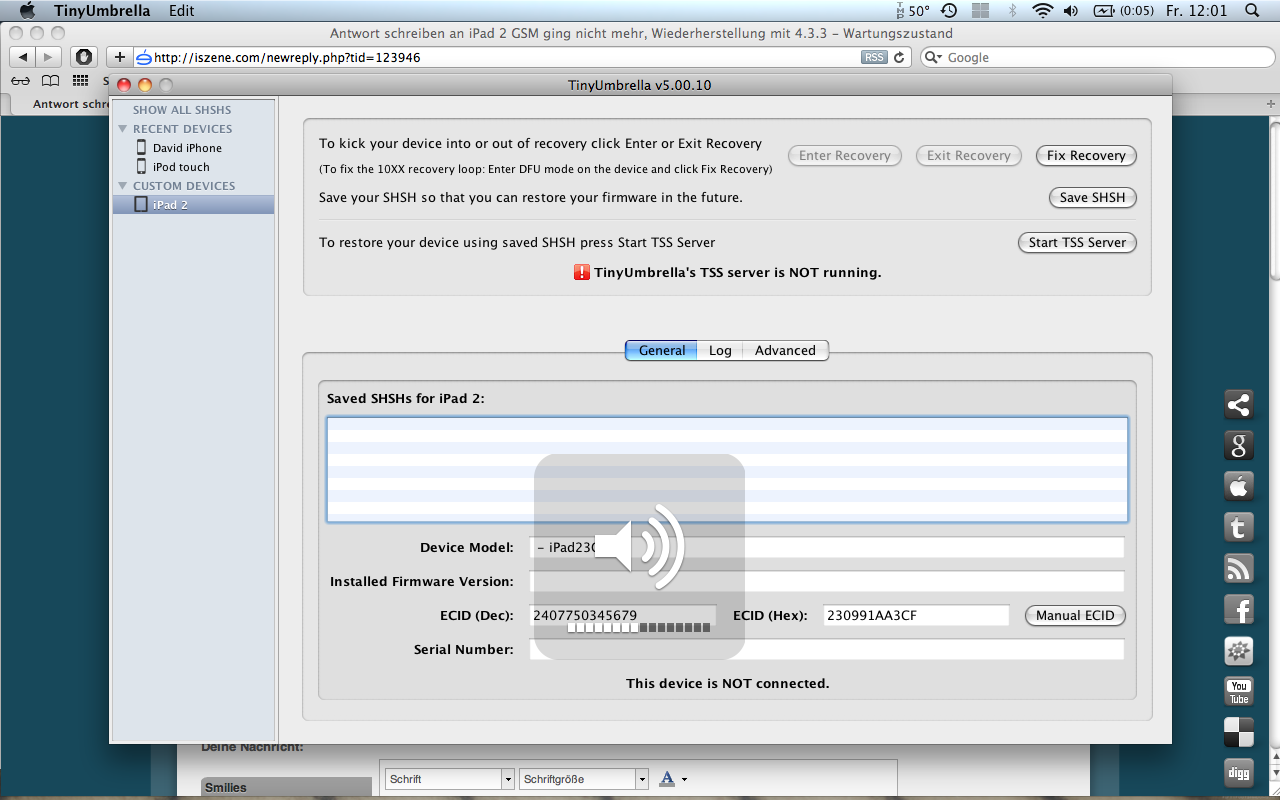Click the Tumblr share icon
1280x800 pixels.
pos(1239,527)
